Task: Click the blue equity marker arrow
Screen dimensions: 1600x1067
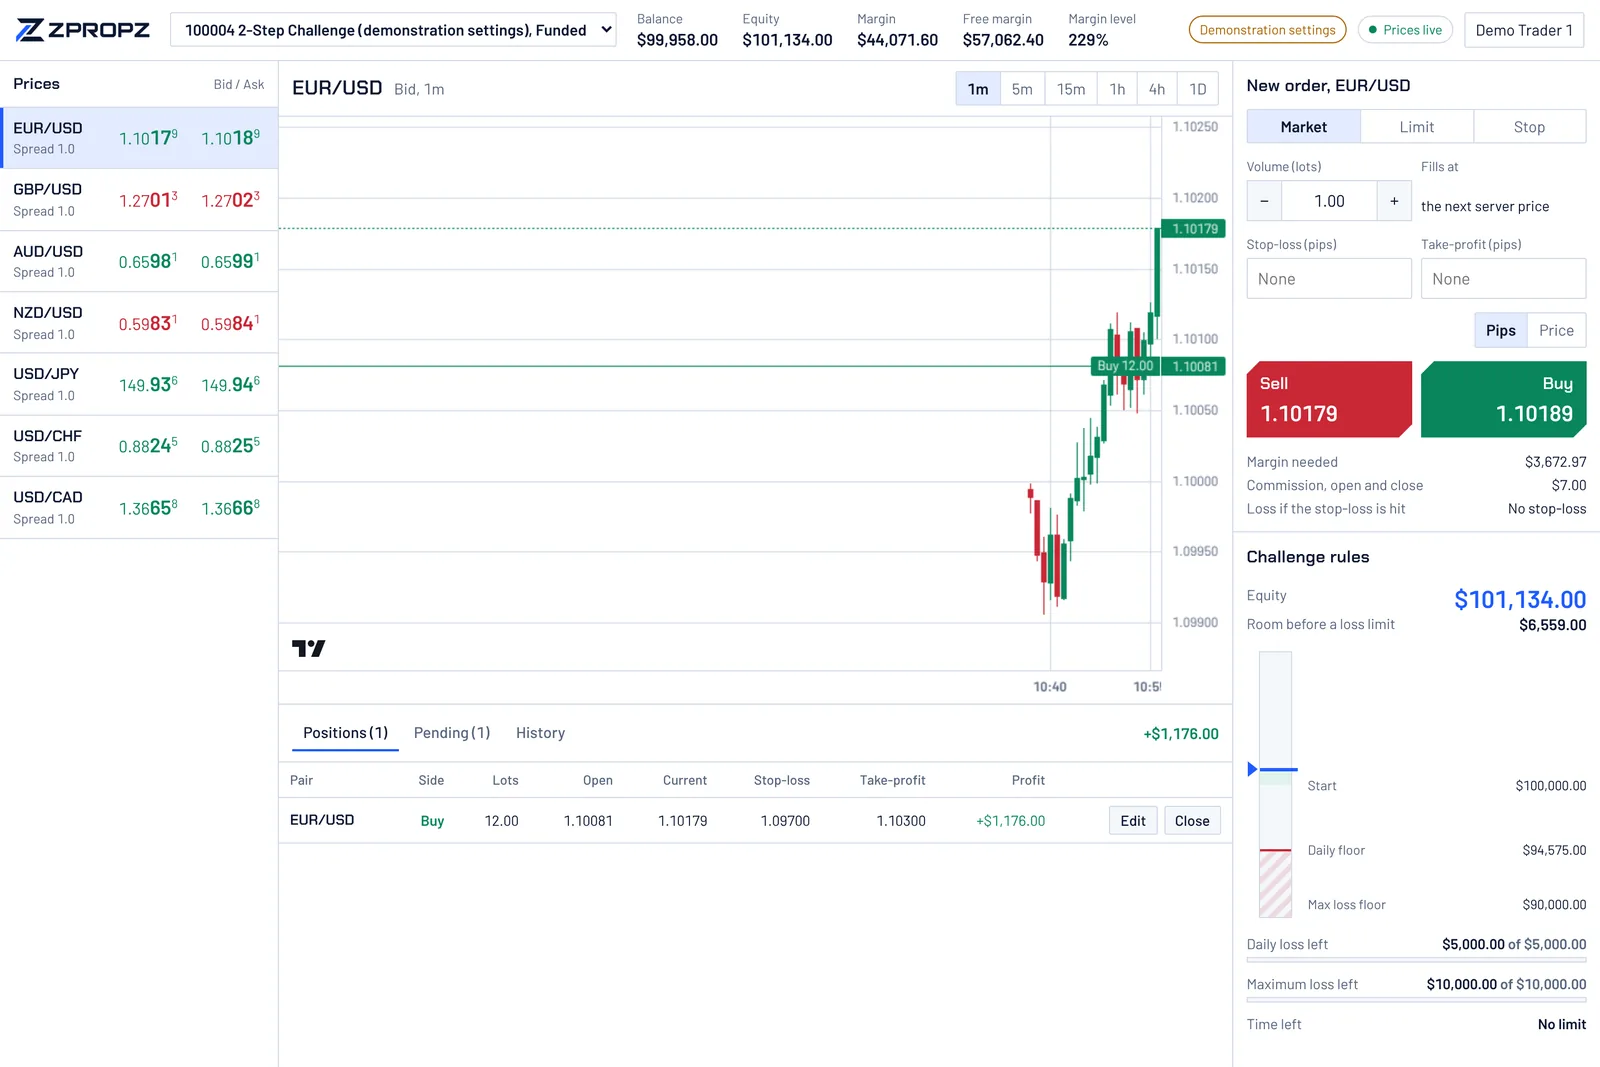Action: (1252, 769)
